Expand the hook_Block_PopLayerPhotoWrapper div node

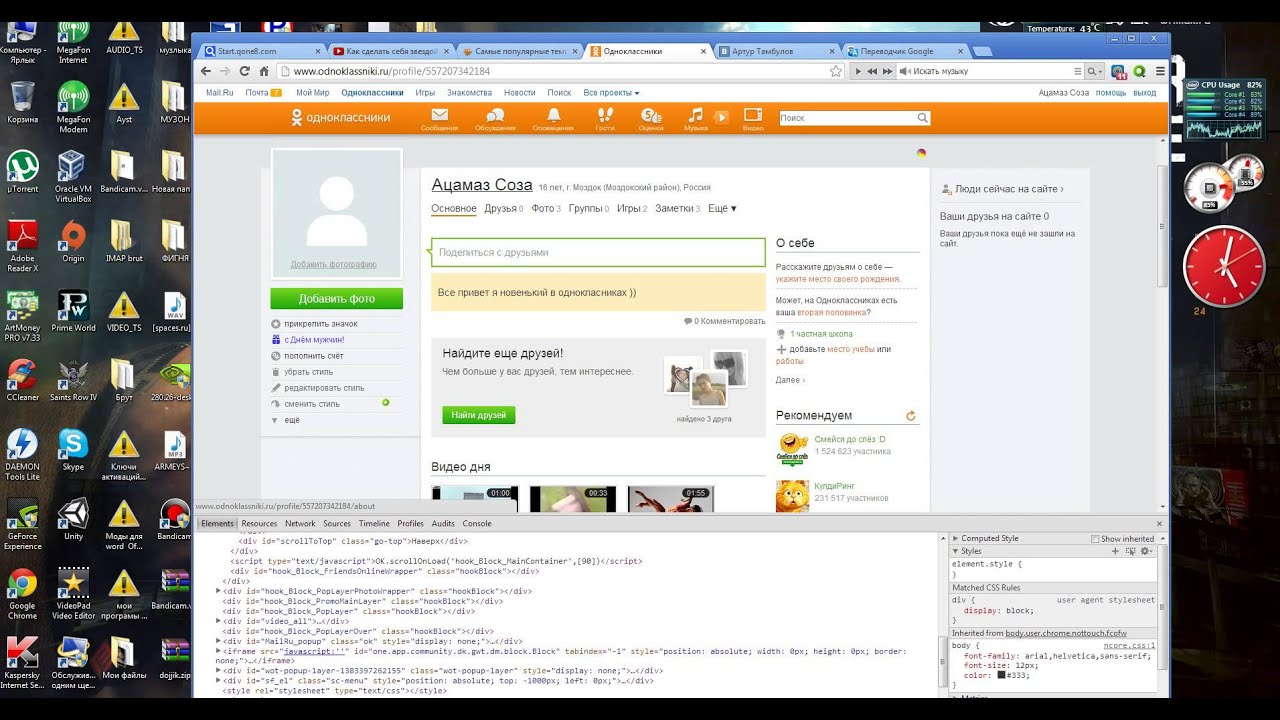tap(219, 591)
